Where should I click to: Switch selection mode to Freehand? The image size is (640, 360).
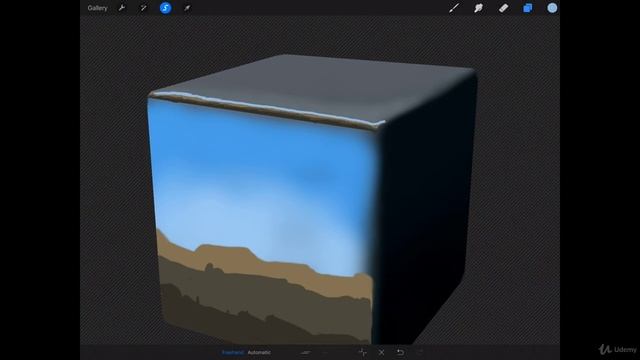(x=233, y=352)
